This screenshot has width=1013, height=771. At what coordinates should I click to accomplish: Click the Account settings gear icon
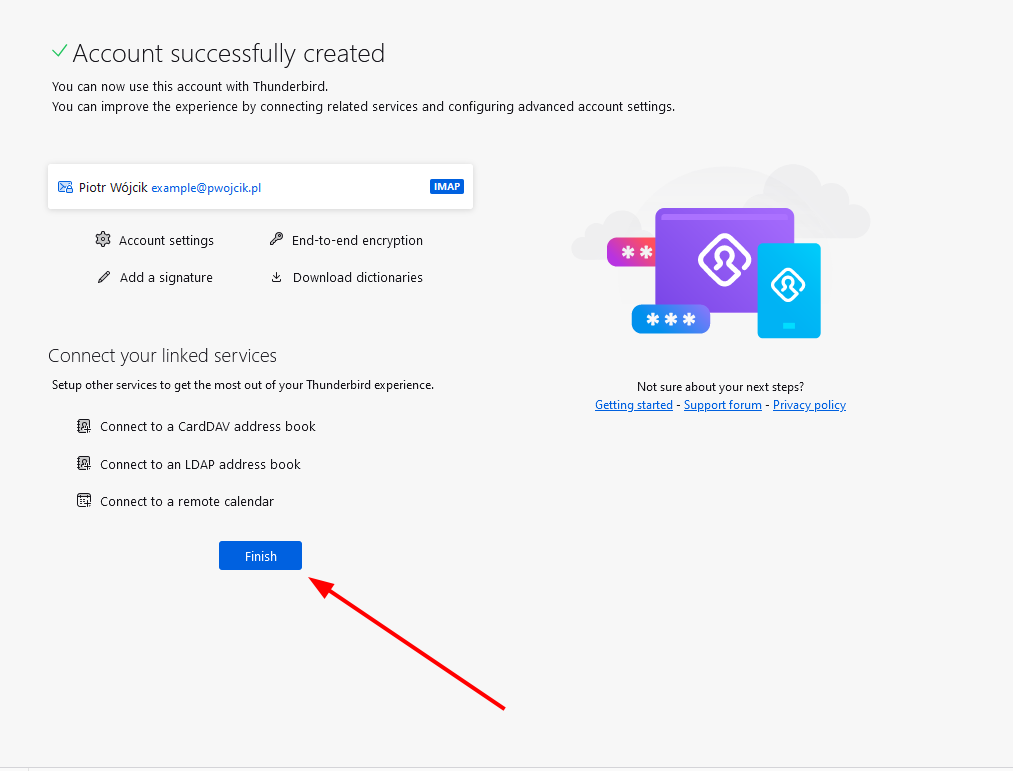click(103, 240)
